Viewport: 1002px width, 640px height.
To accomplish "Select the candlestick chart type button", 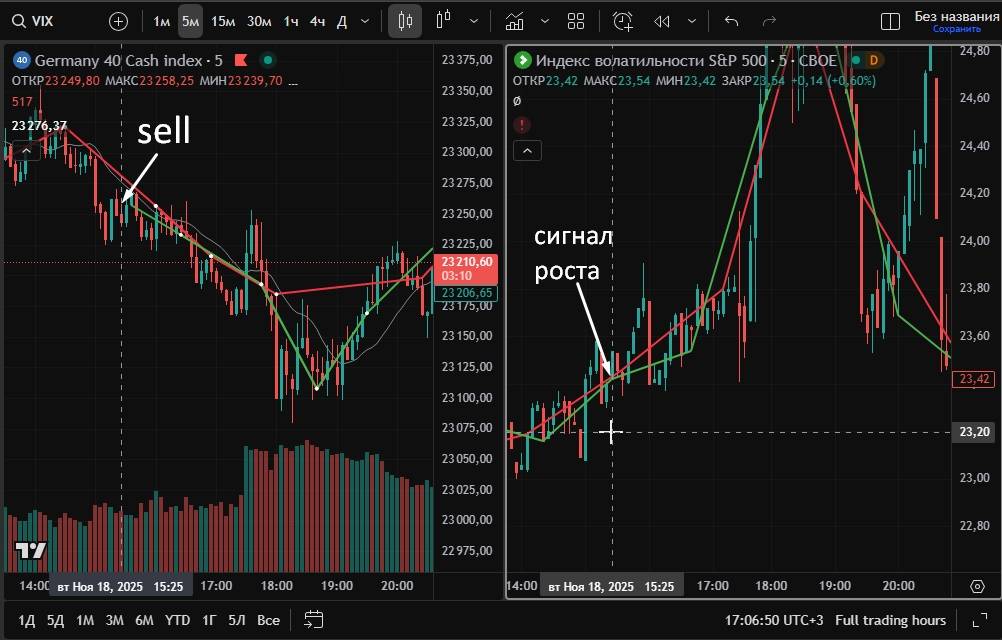I will tap(404, 21).
